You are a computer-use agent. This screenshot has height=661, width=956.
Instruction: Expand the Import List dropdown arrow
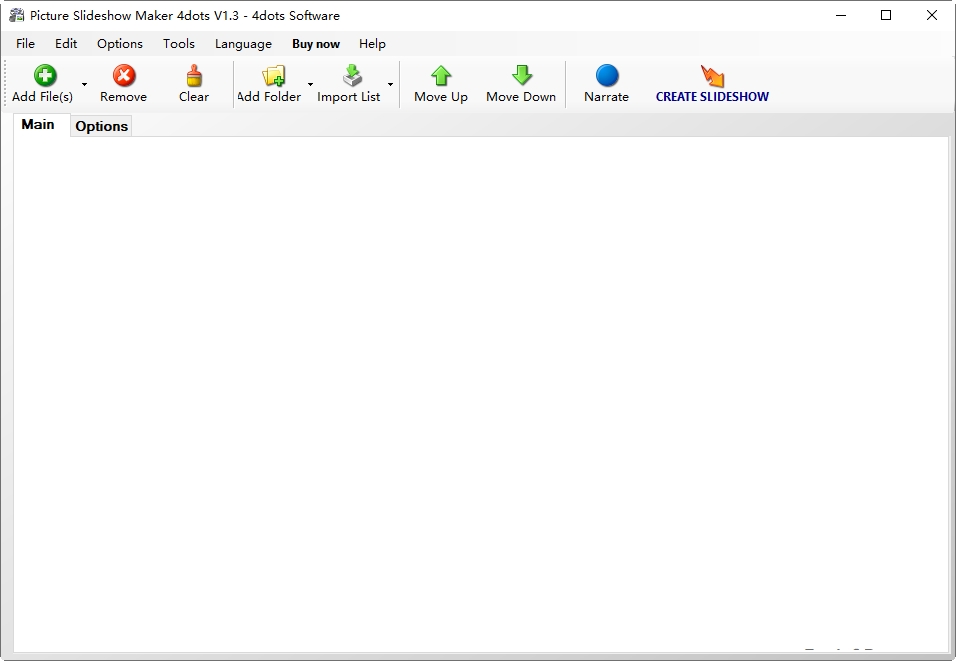coord(390,84)
